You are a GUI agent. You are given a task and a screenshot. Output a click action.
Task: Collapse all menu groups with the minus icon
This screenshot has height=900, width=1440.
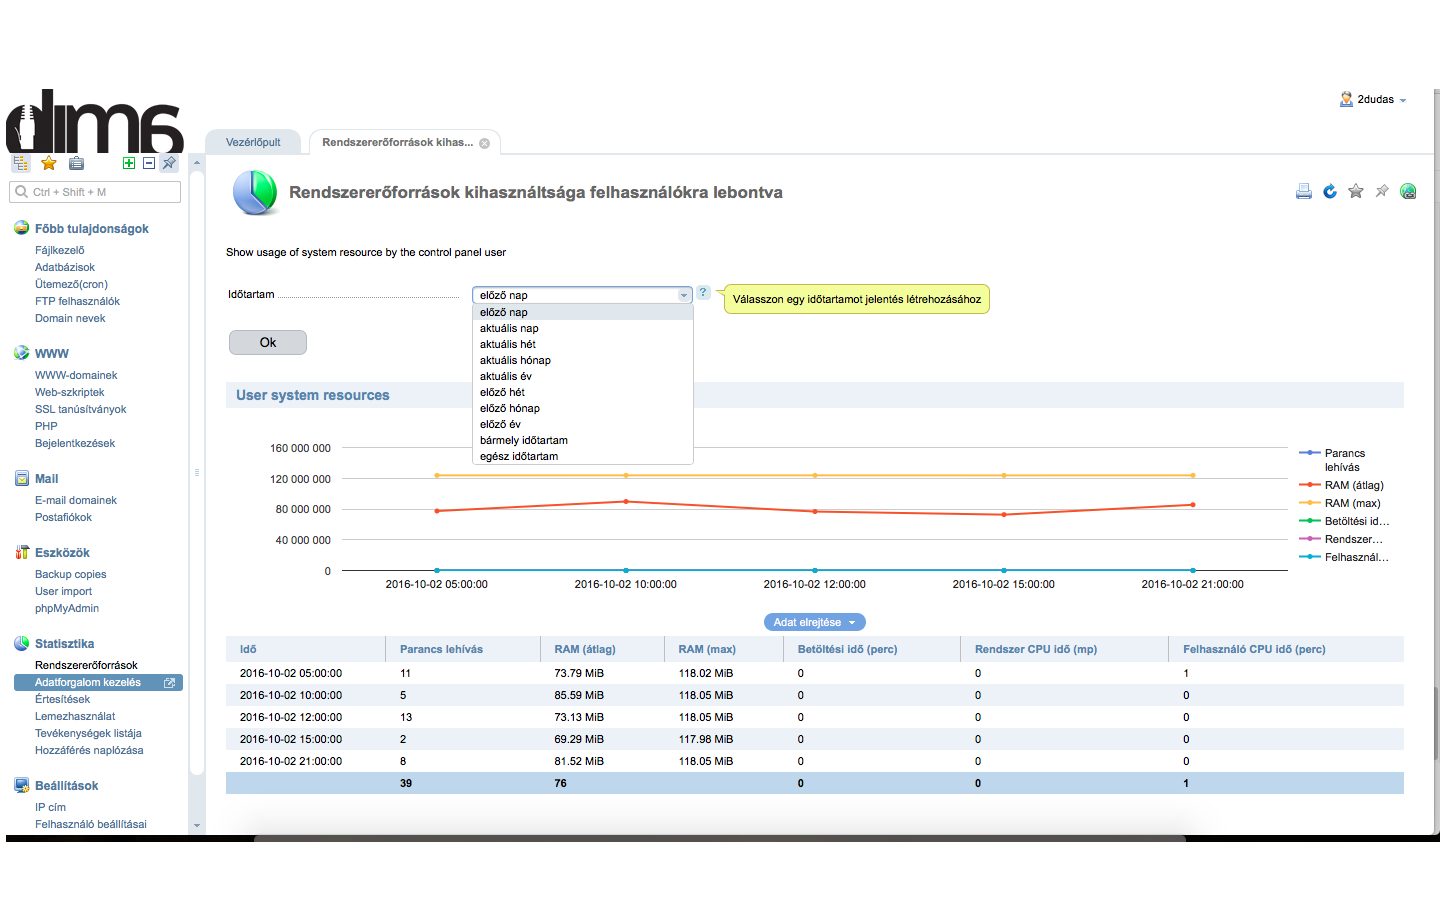149,163
